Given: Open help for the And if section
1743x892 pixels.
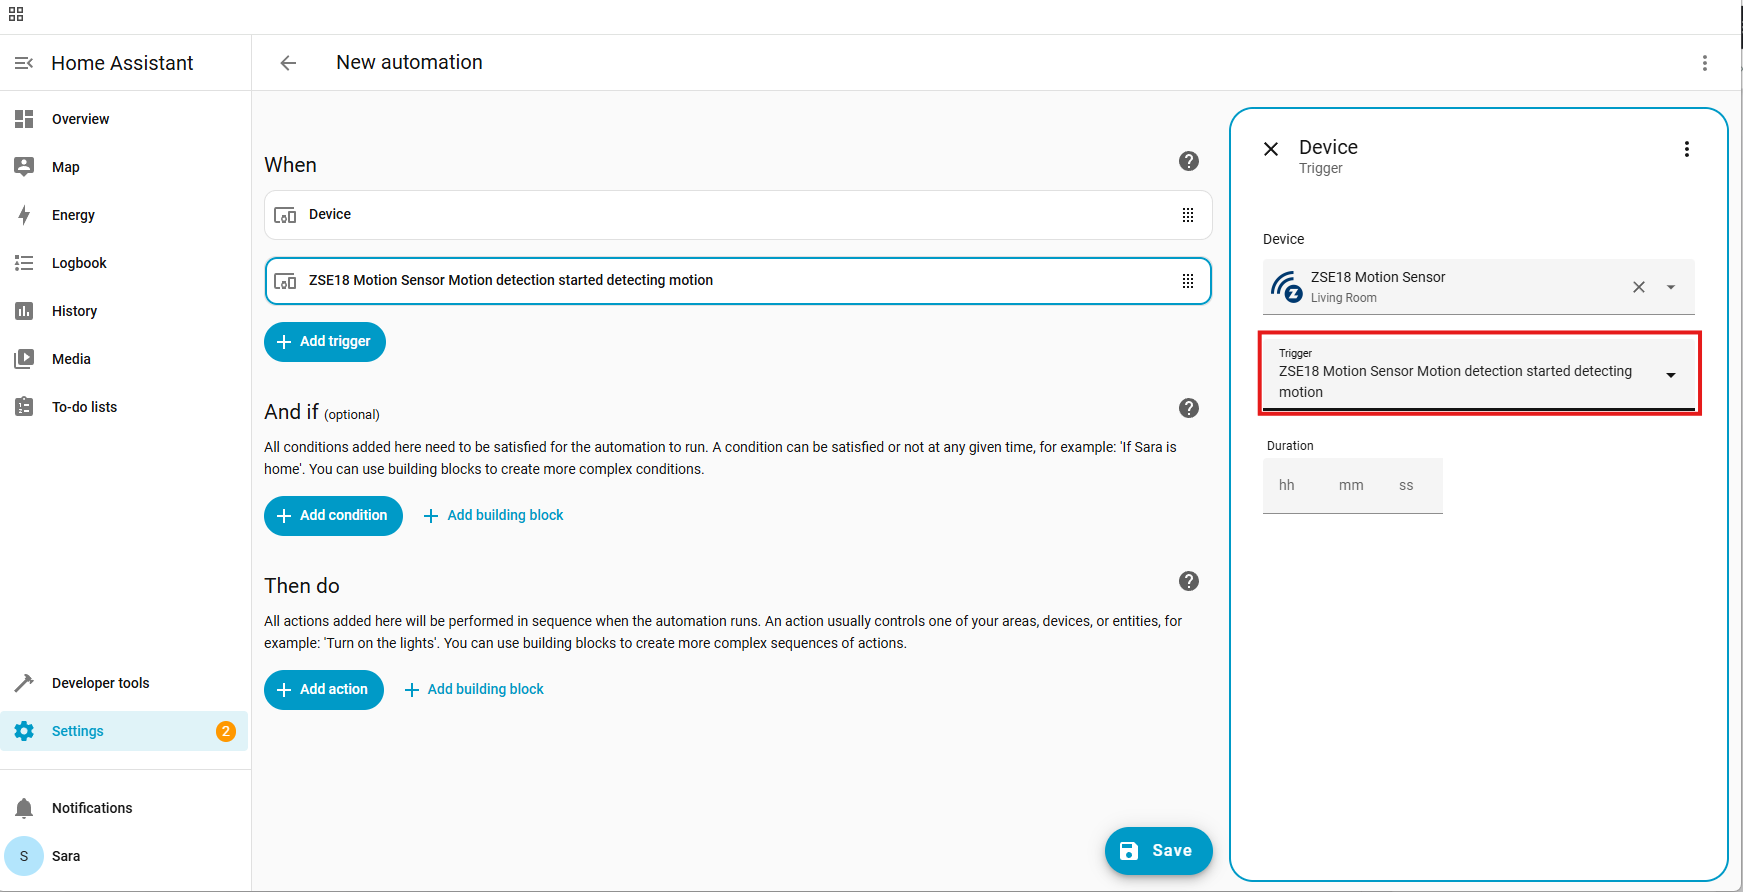Looking at the screenshot, I should tap(1189, 408).
